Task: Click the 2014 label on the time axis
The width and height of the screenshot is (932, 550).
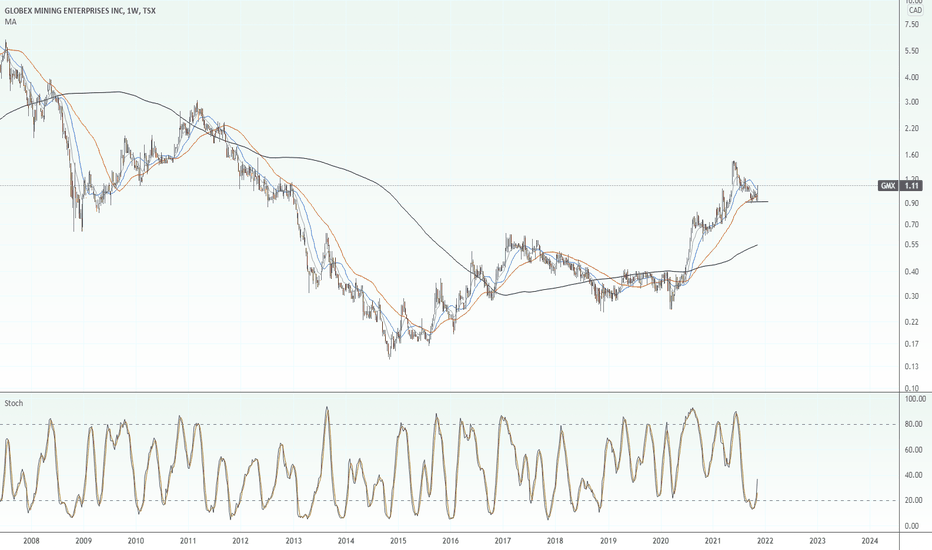Action: (x=346, y=541)
